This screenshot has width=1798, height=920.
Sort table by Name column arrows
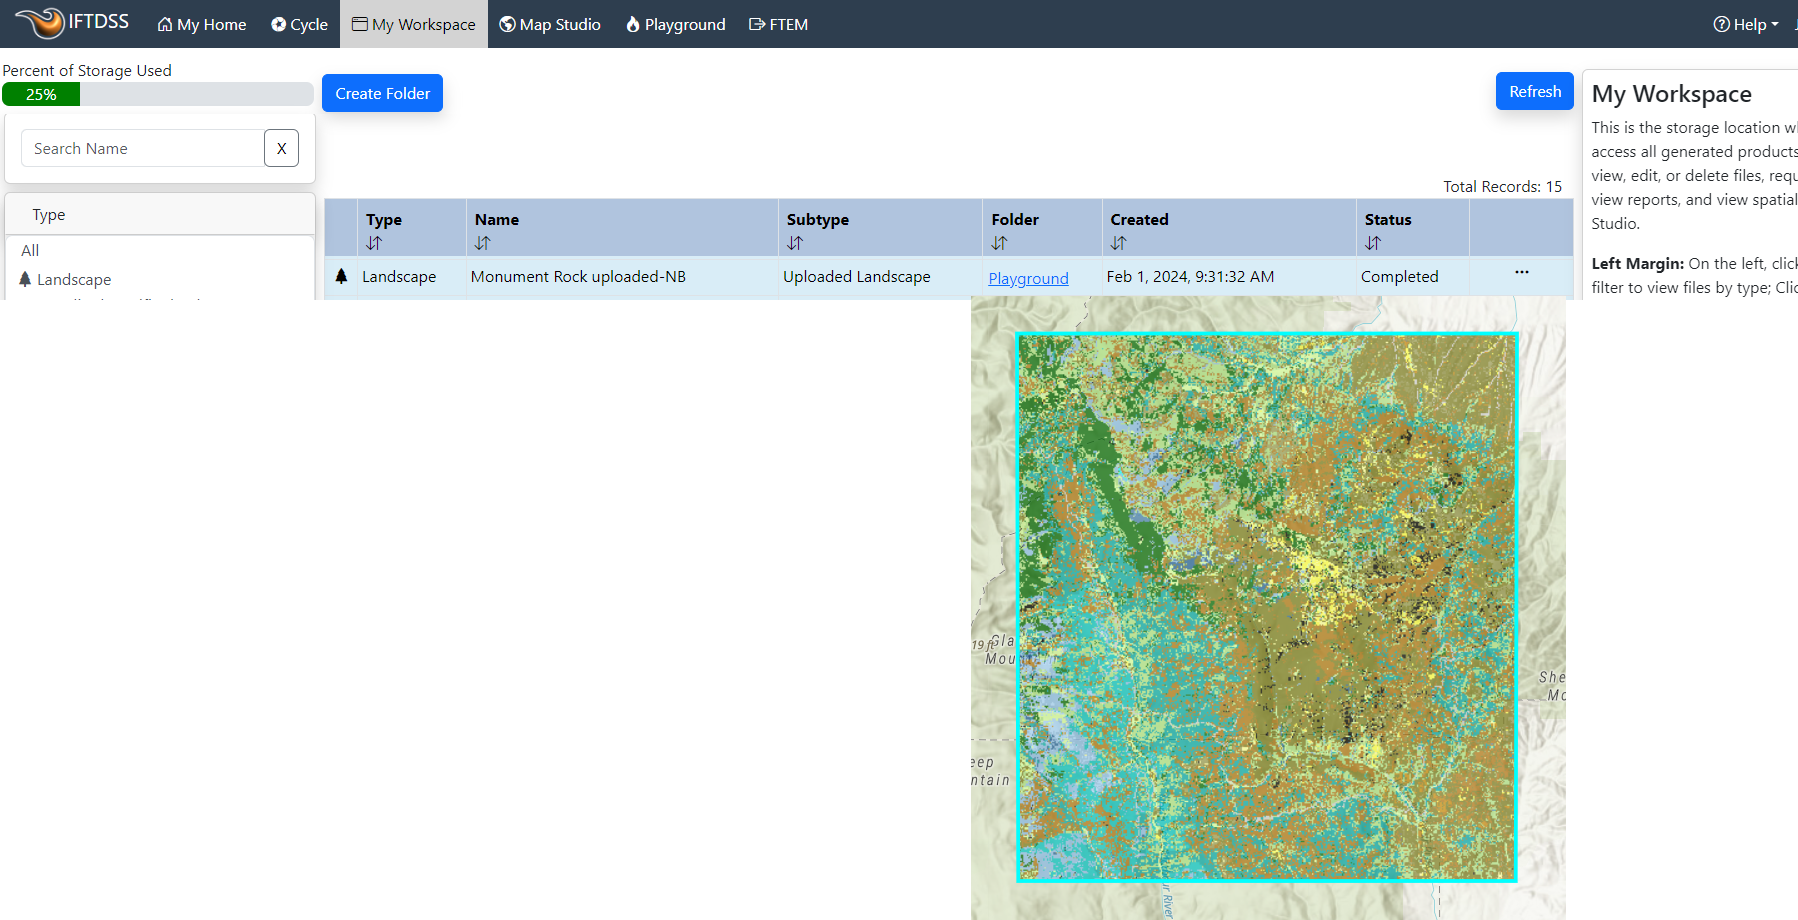(483, 243)
